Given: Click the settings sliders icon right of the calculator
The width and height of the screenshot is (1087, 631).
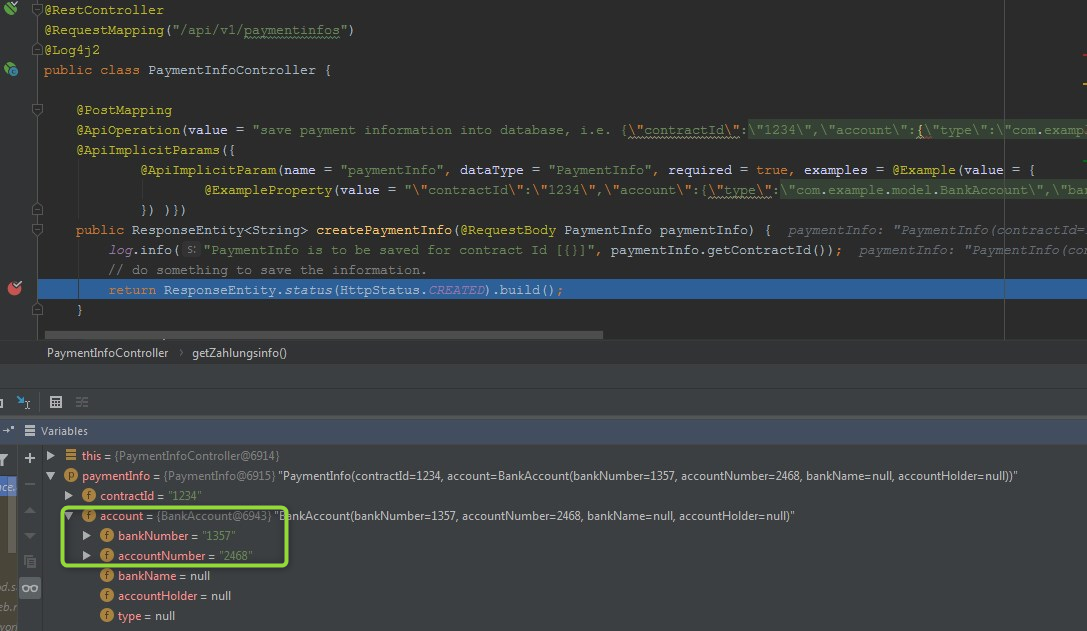Looking at the screenshot, I should (x=82, y=402).
